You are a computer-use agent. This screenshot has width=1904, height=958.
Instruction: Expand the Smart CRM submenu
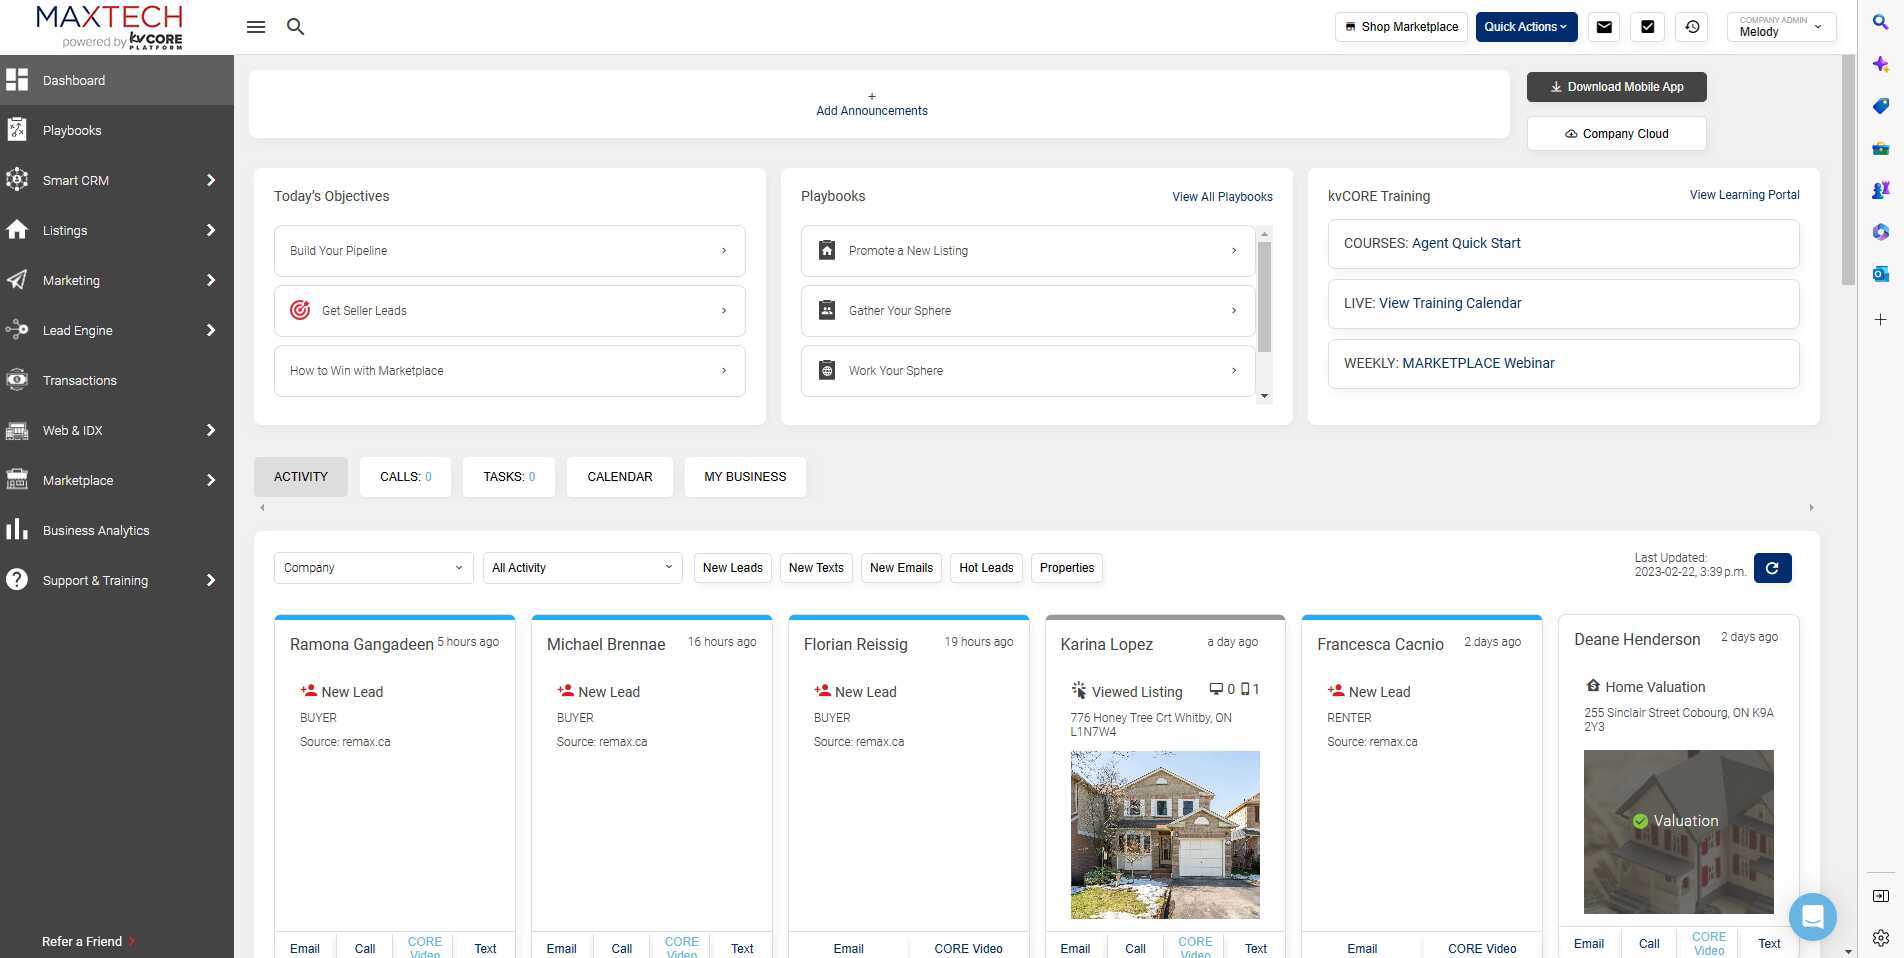[x=210, y=180]
